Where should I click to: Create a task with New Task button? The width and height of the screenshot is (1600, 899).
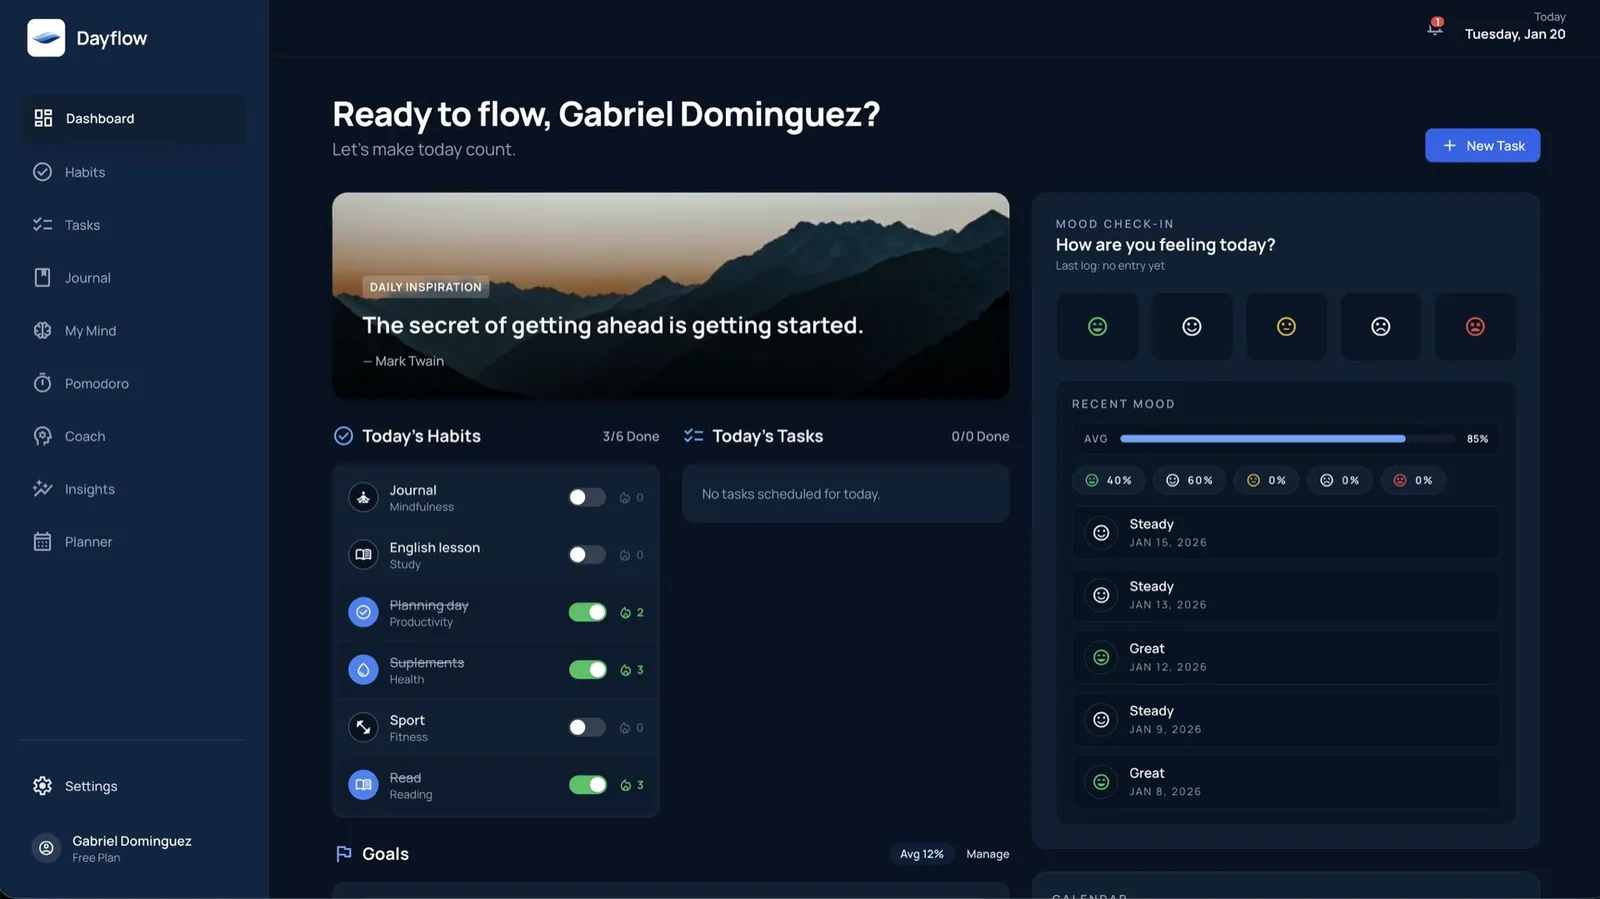click(1482, 145)
